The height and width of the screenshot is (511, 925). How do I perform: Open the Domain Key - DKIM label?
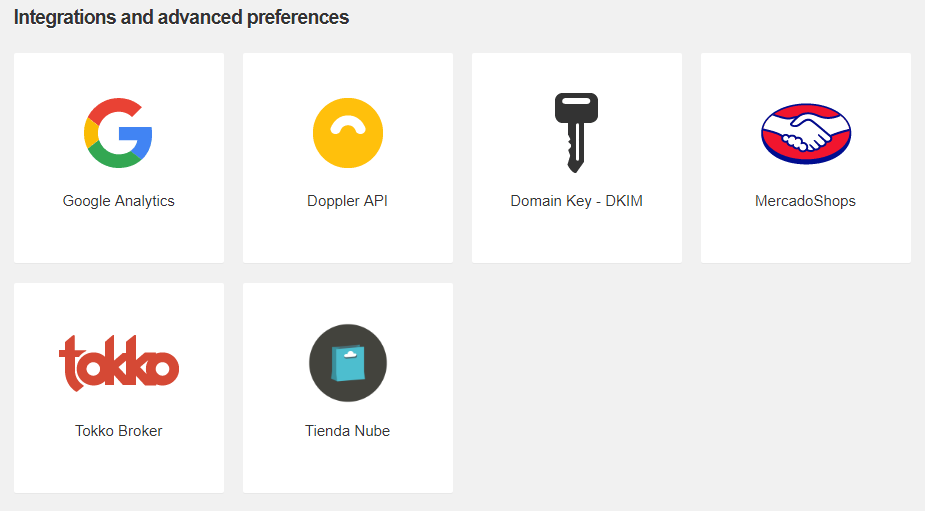tap(576, 201)
